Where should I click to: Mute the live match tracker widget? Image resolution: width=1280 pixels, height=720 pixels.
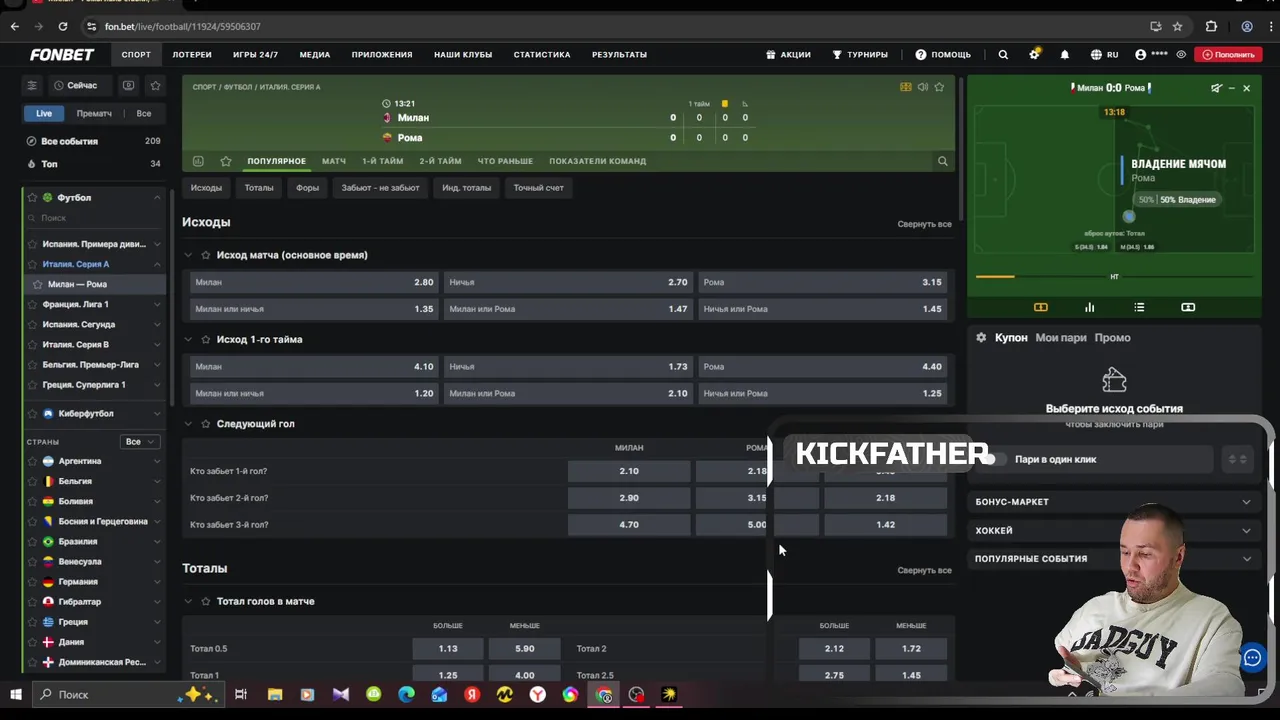click(x=1216, y=88)
